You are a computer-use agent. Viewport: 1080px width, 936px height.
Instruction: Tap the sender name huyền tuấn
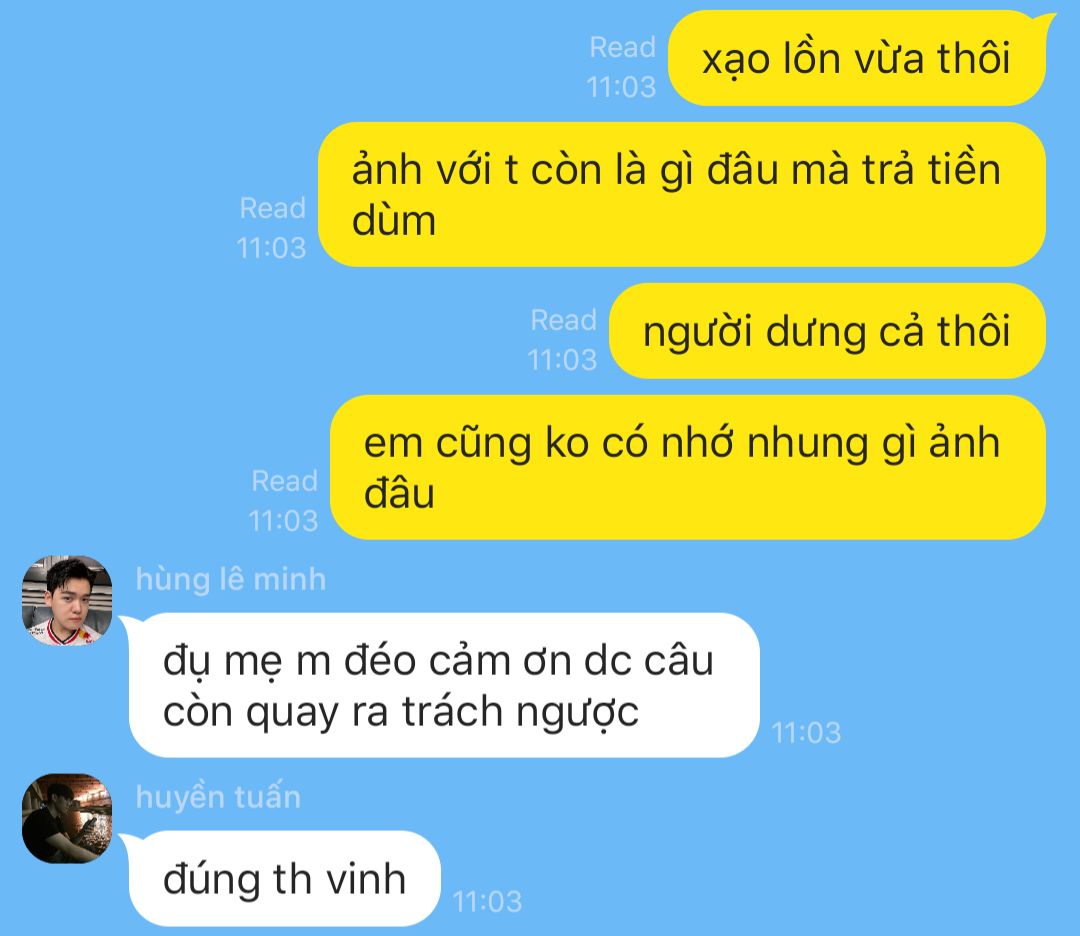[218, 797]
